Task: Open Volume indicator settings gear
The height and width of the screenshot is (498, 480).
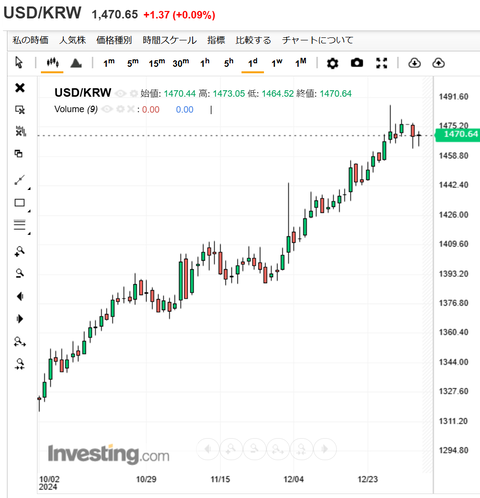Action: pyautogui.click(x=121, y=109)
